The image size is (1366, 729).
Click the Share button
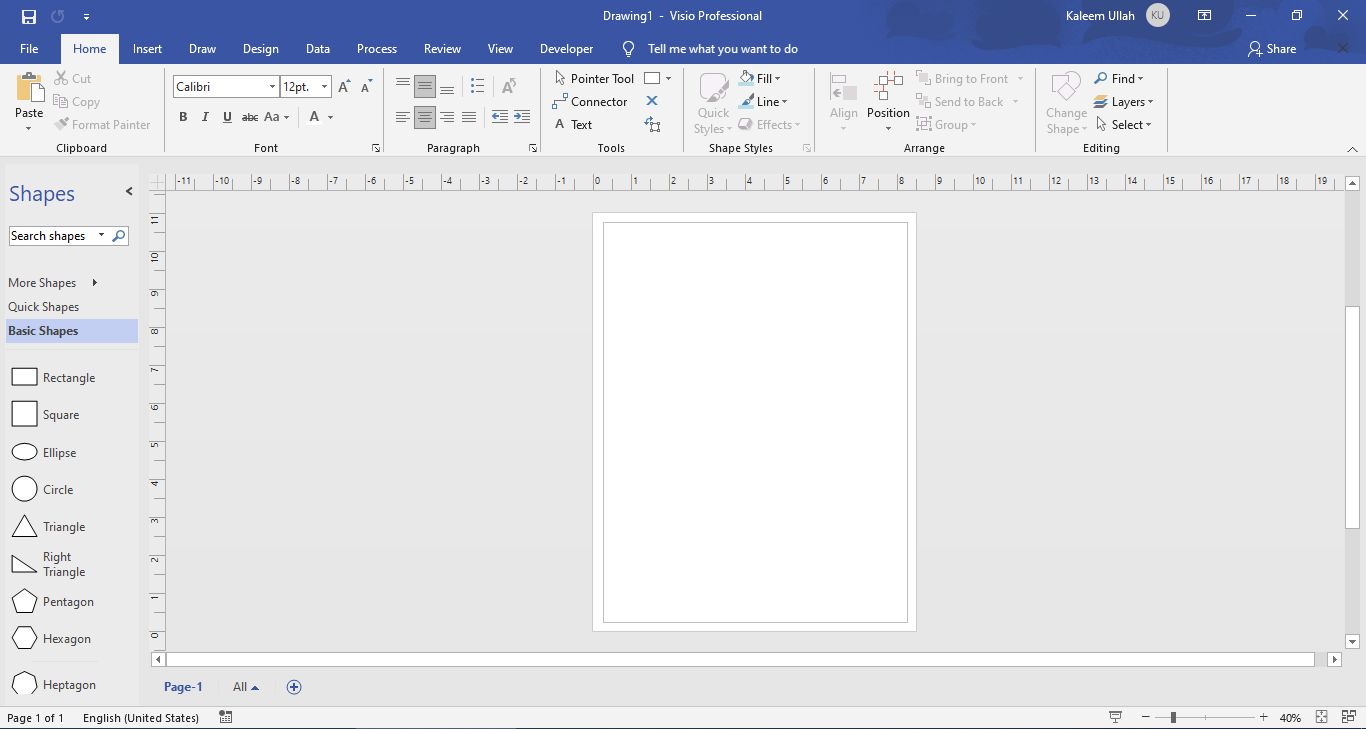coord(1271,48)
